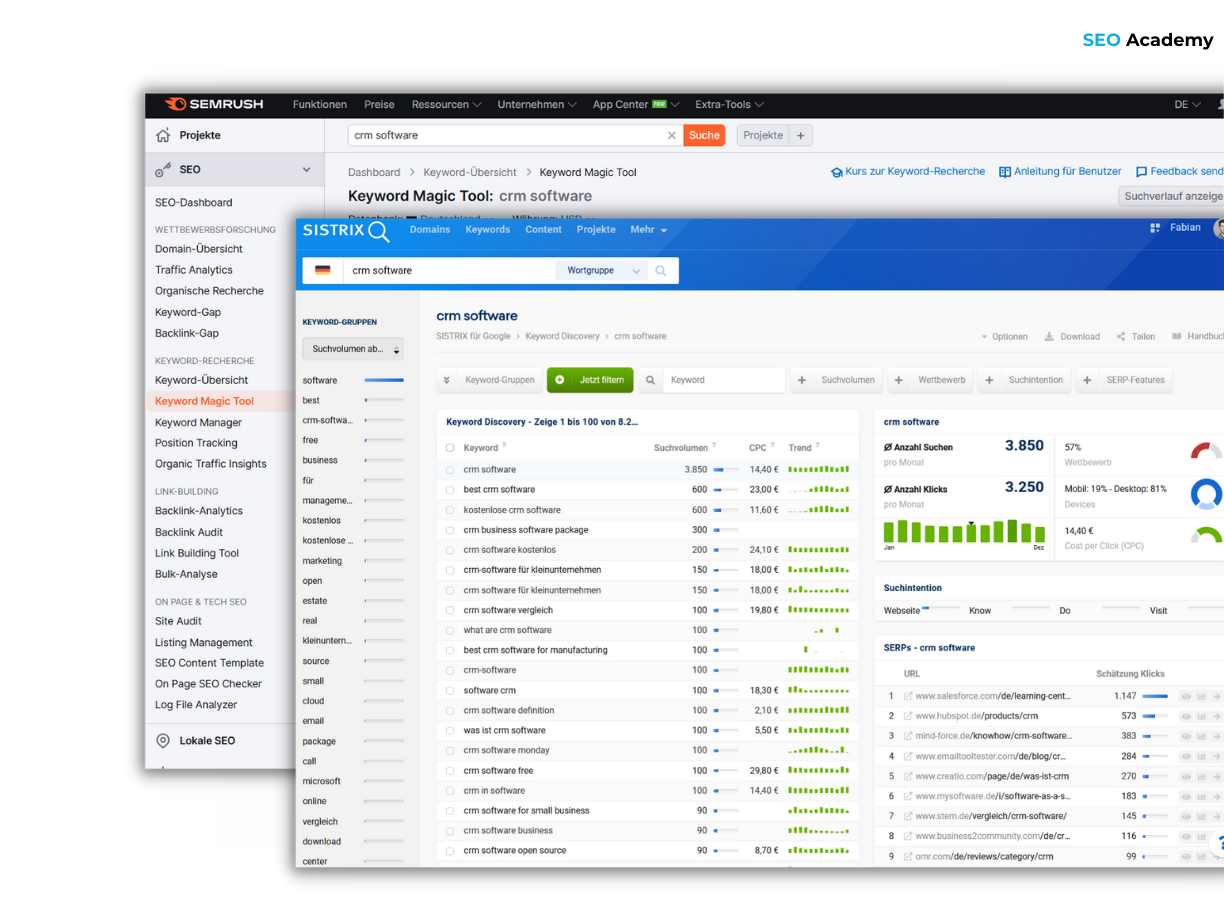Viewport: 1224px width, 918px height.
Task: Click the plus icon on the Suchvolumen filter
Action: (x=802, y=380)
